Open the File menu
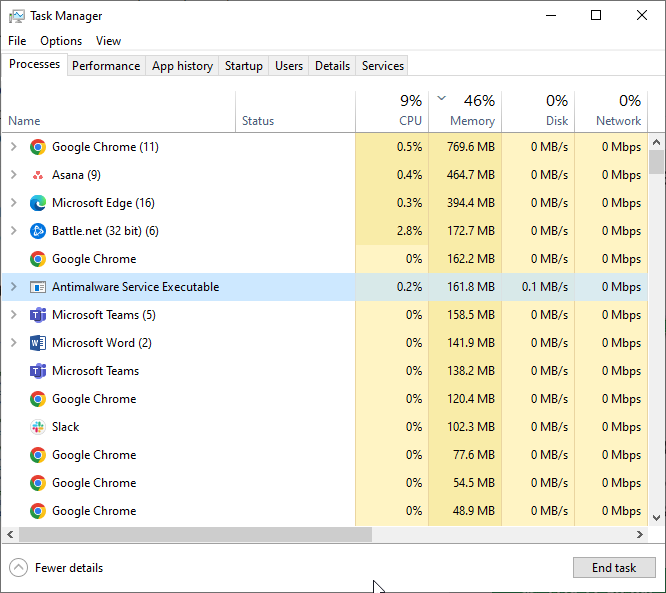Image resolution: width=666 pixels, height=593 pixels. tap(17, 41)
